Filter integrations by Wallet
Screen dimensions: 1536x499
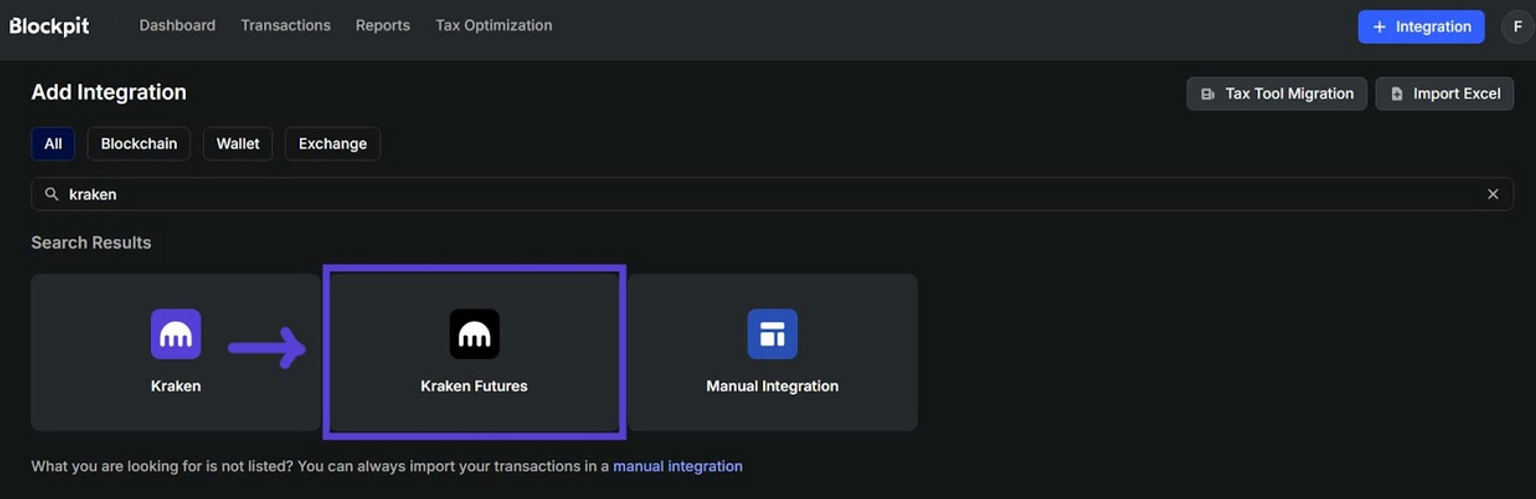click(238, 144)
